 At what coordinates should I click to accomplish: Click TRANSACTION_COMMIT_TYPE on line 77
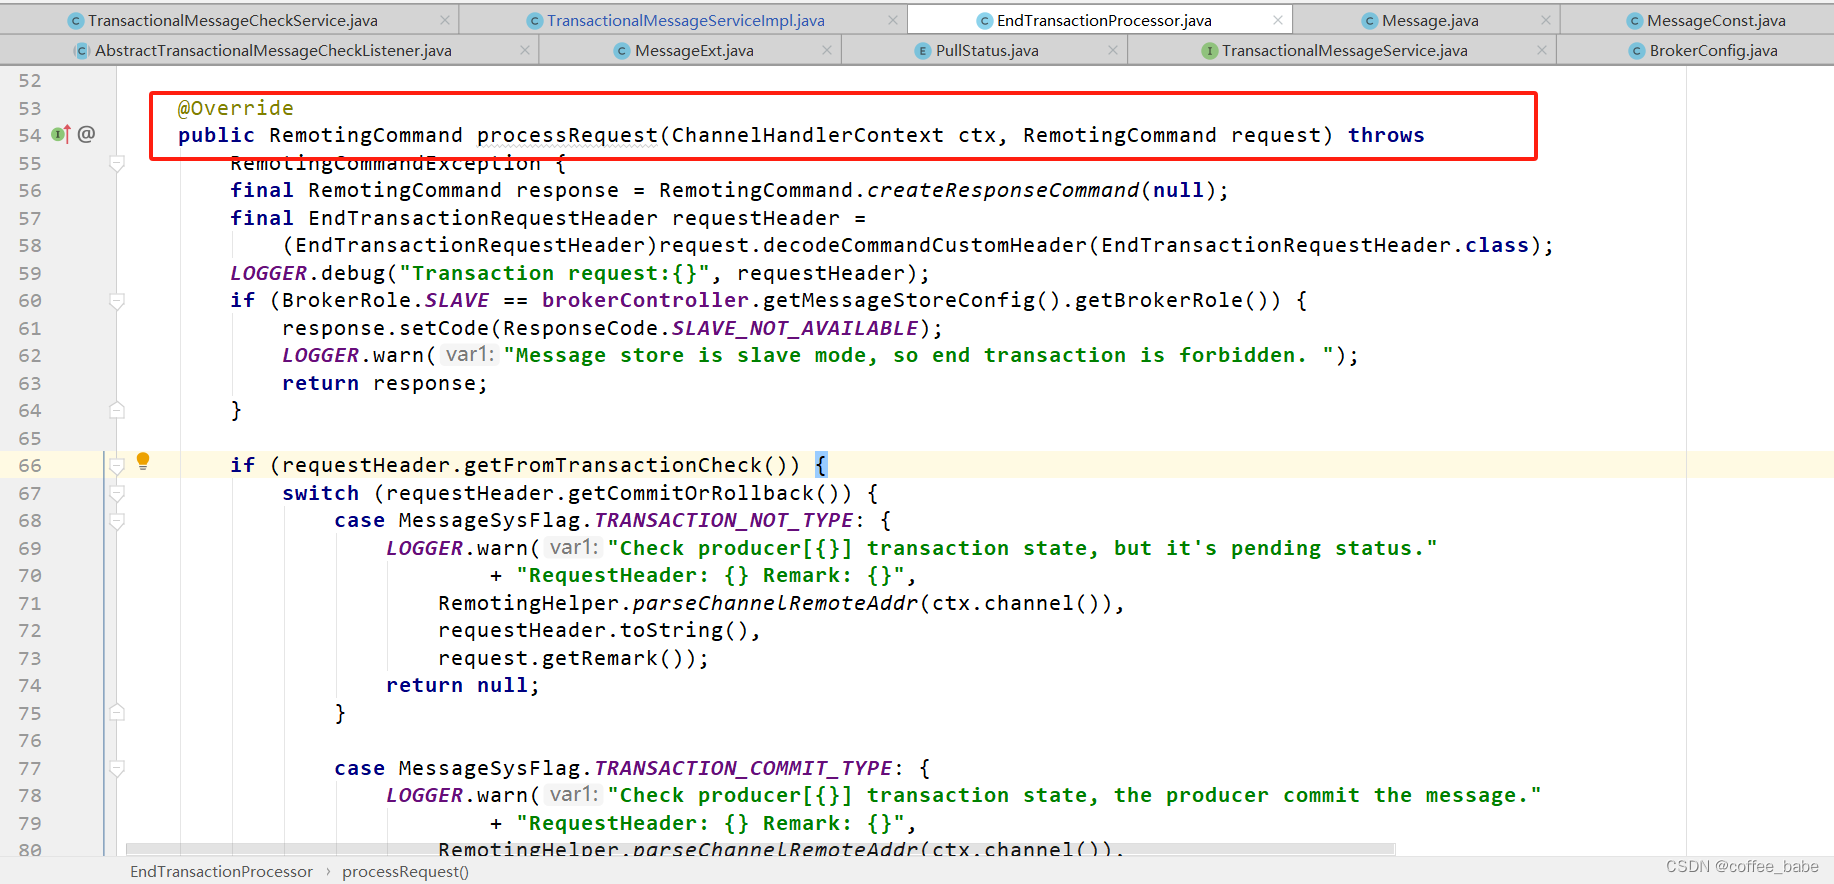pos(744,768)
